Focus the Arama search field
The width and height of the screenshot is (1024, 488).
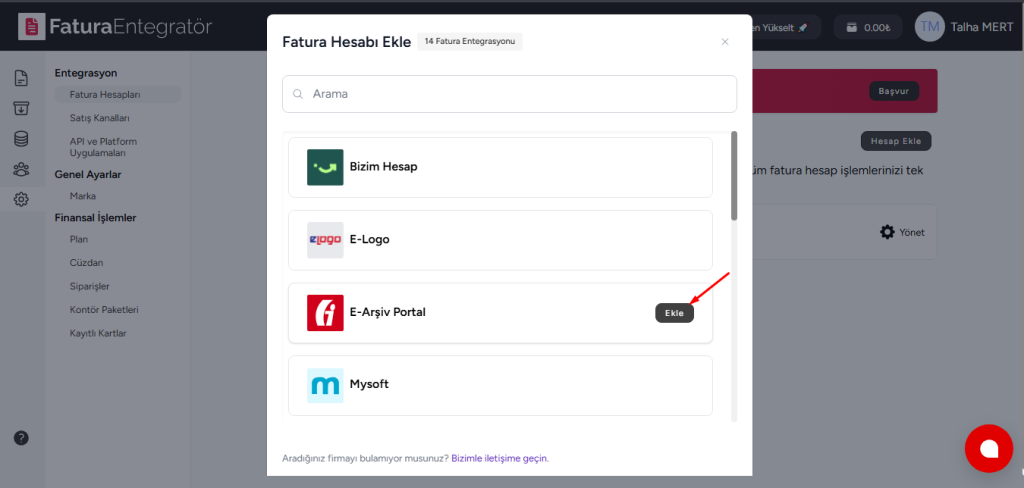510,94
